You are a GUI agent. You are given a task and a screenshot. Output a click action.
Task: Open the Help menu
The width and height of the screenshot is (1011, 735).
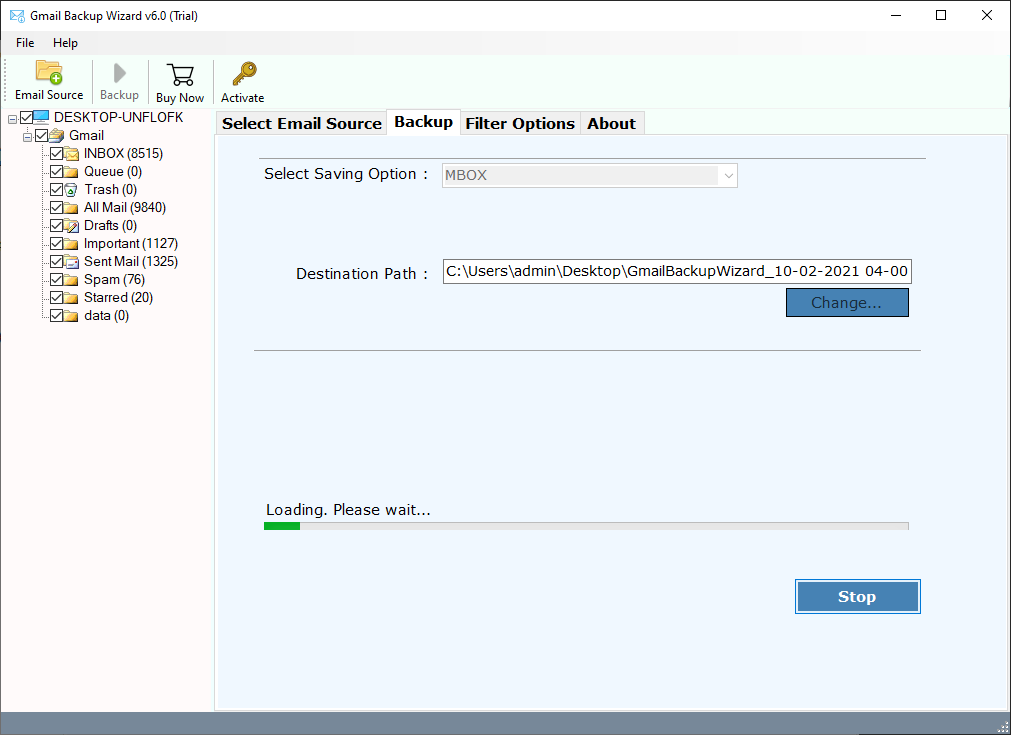coord(65,43)
